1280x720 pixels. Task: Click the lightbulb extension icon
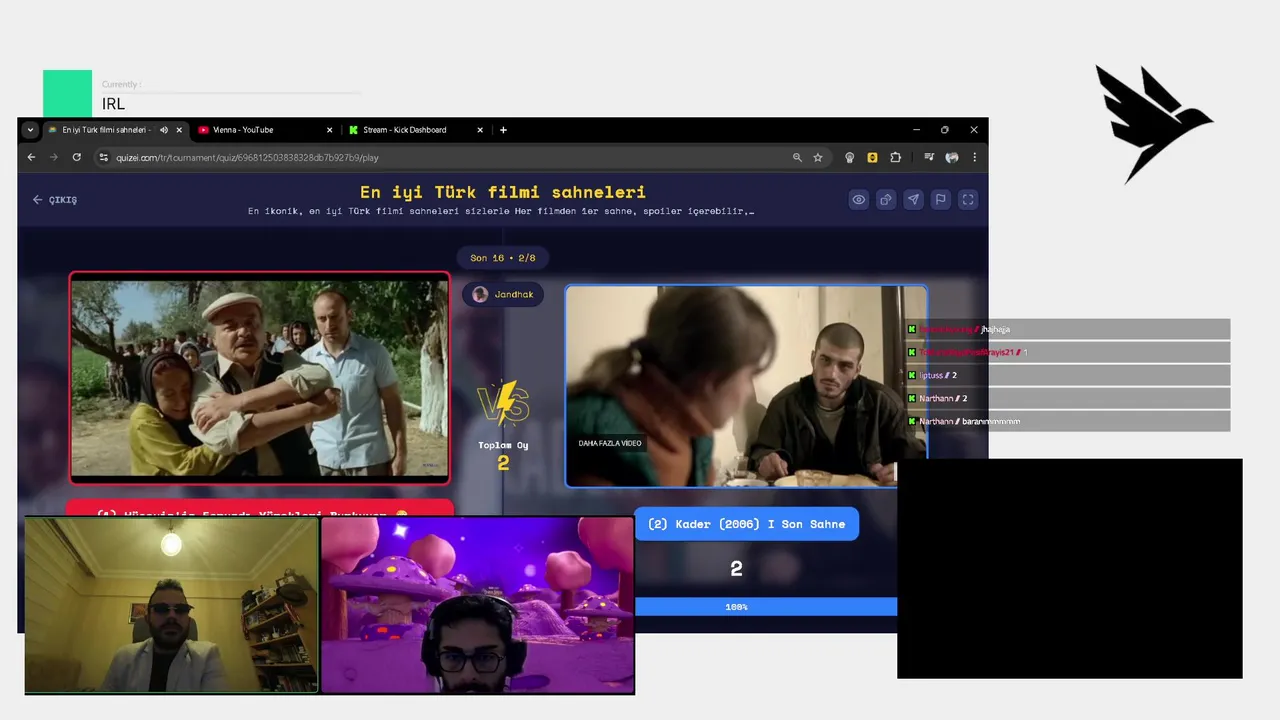(x=850, y=157)
